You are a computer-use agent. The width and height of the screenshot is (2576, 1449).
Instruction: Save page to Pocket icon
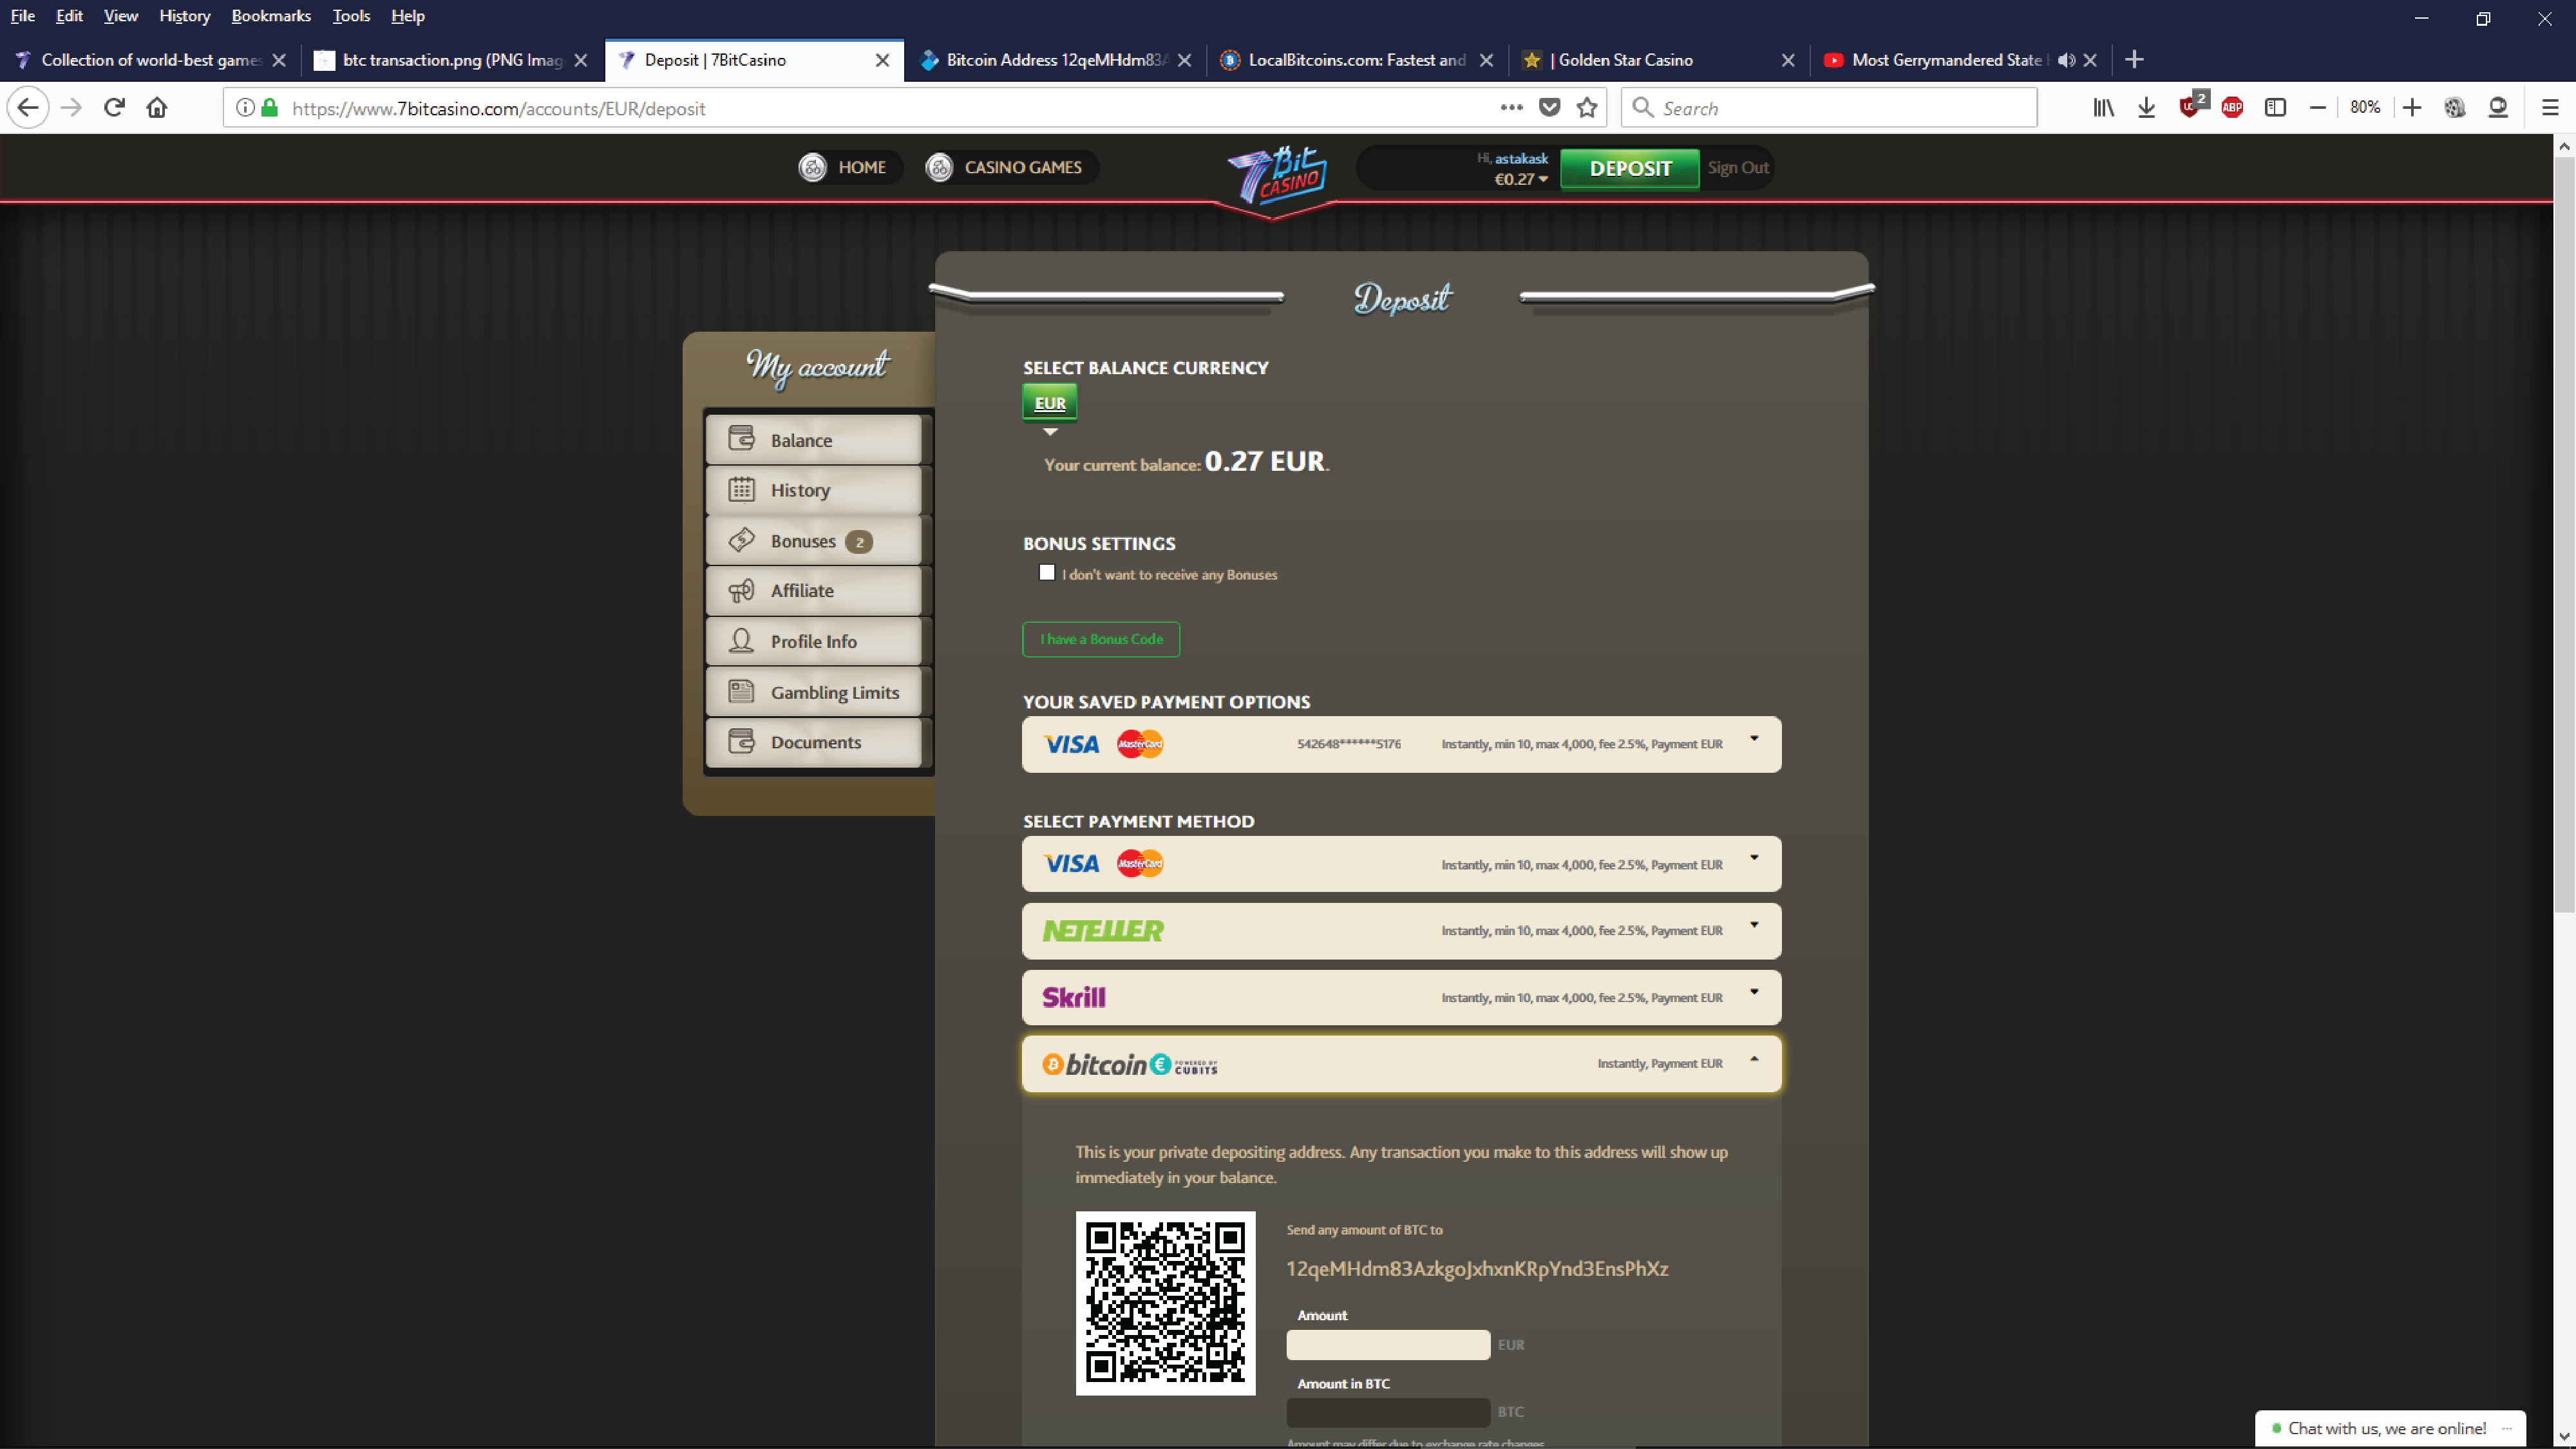pos(1549,108)
